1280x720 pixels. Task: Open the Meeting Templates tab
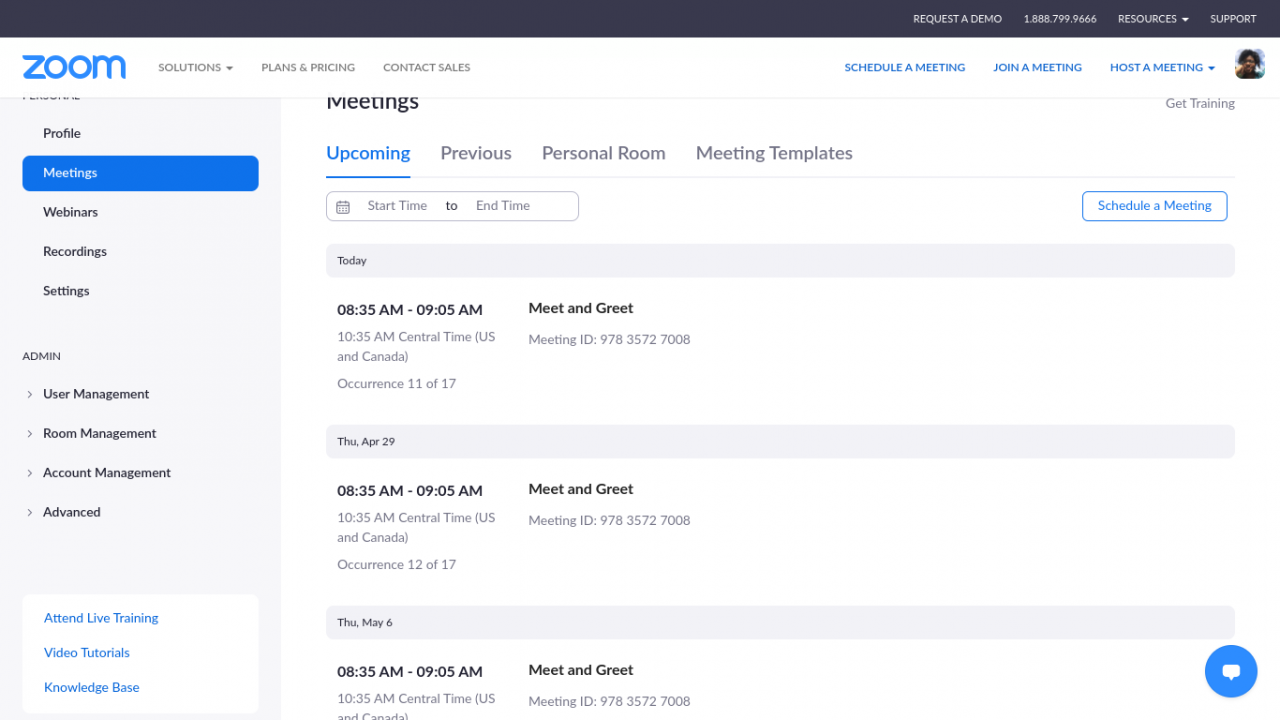tap(774, 153)
